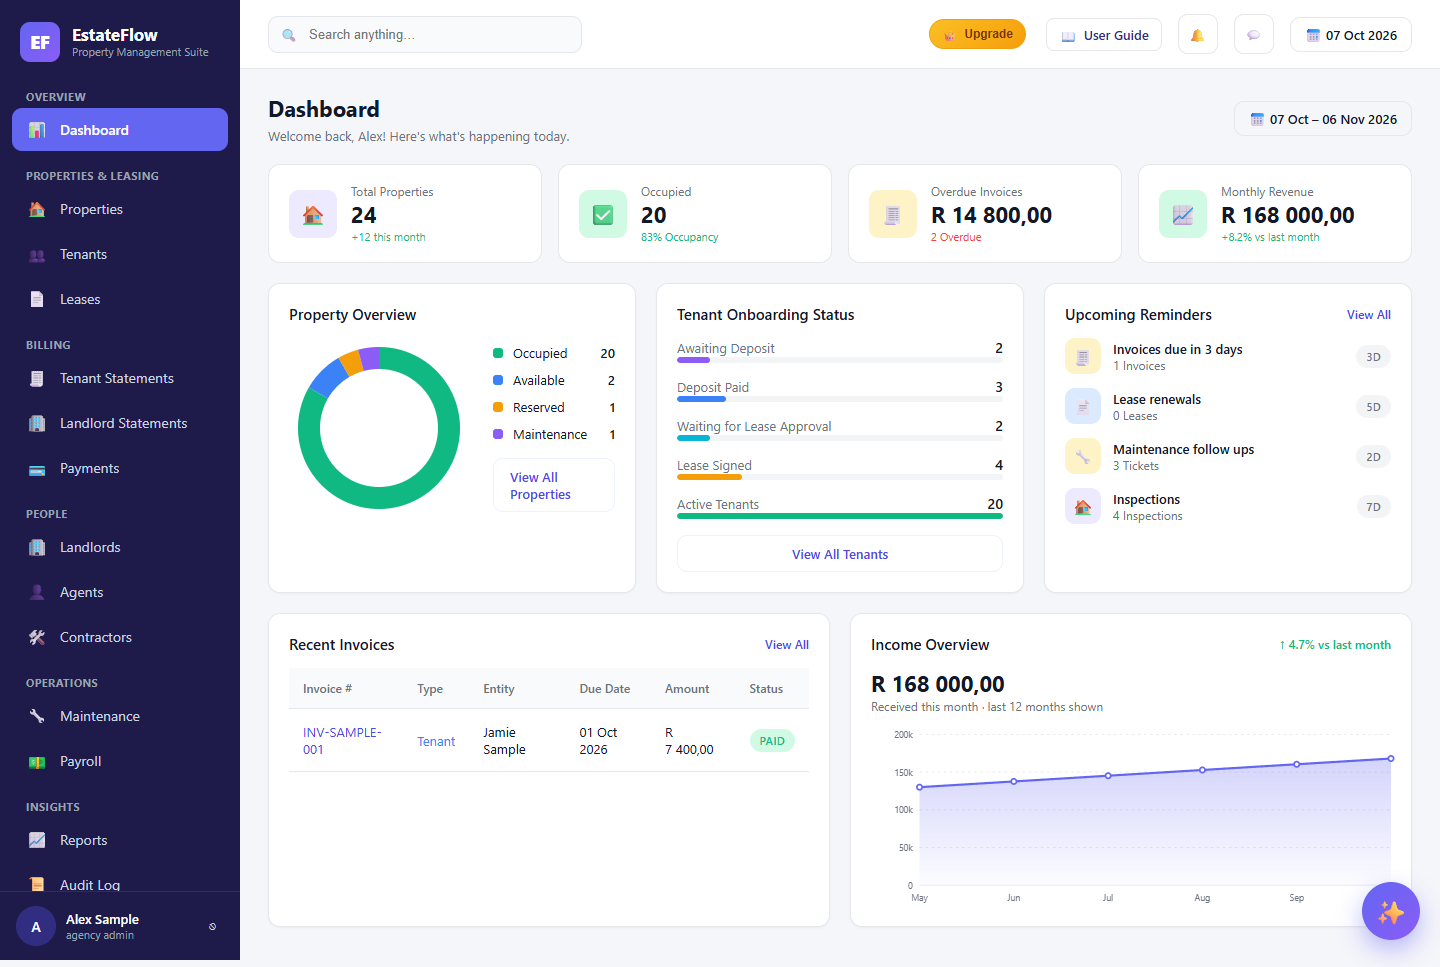The width and height of the screenshot is (1440, 967).
Task: Go to Properties in the sidebar
Action: tap(120, 209)
